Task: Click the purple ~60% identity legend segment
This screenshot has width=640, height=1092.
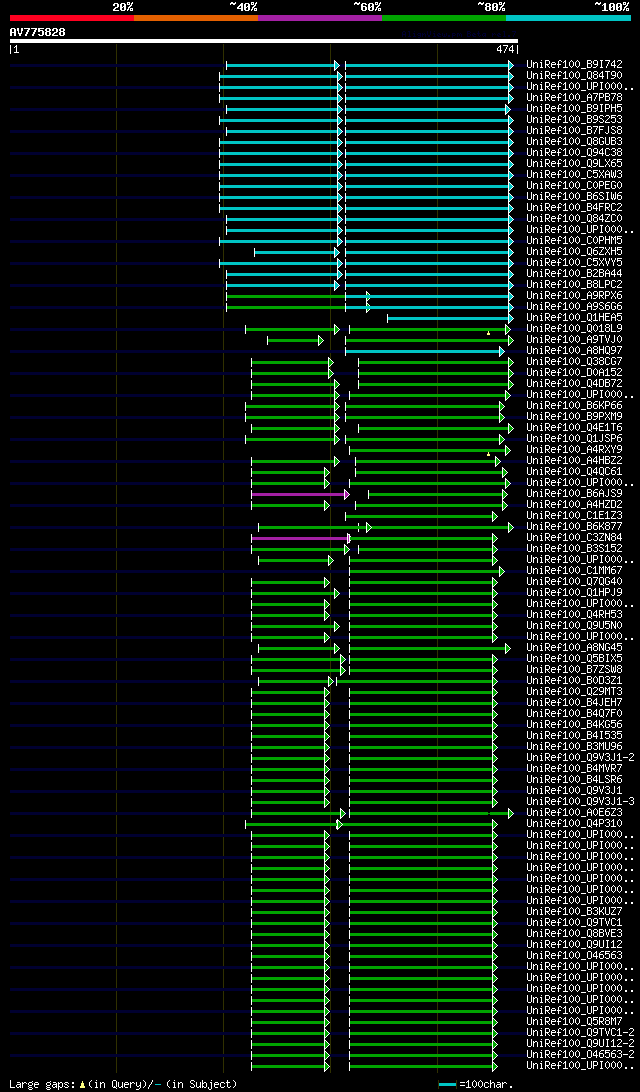Action: tap(320, 17)
